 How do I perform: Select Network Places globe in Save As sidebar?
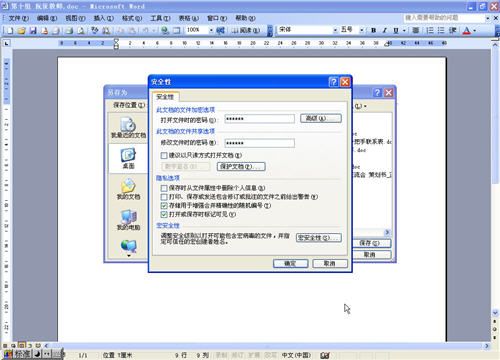pyautogui.click(x=128, y=246)
